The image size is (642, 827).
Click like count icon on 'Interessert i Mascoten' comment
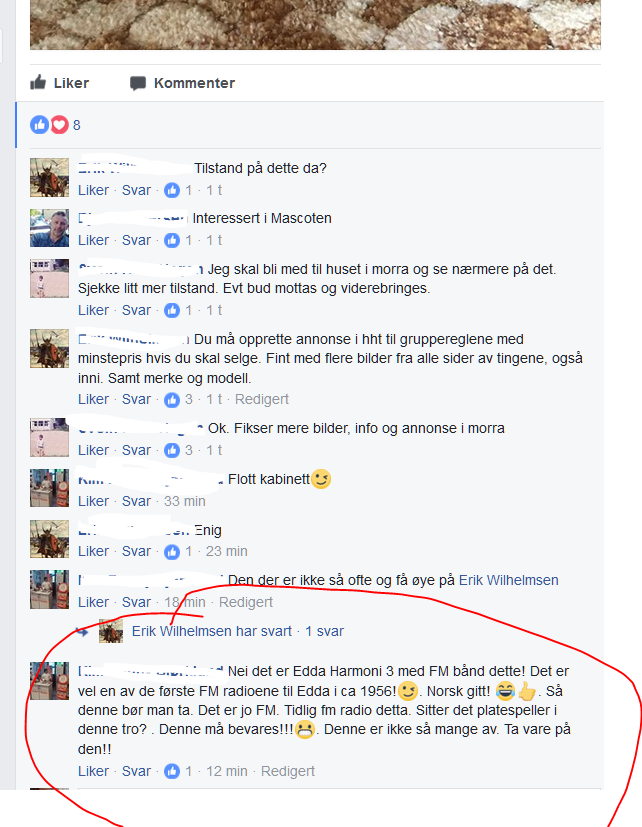[x=172, y=241]
